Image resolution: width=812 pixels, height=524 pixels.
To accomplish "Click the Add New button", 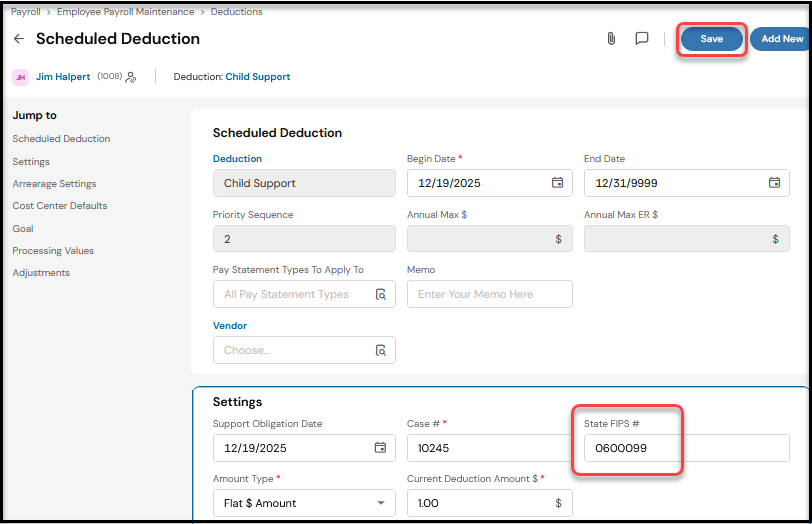I will coord(781,39).
